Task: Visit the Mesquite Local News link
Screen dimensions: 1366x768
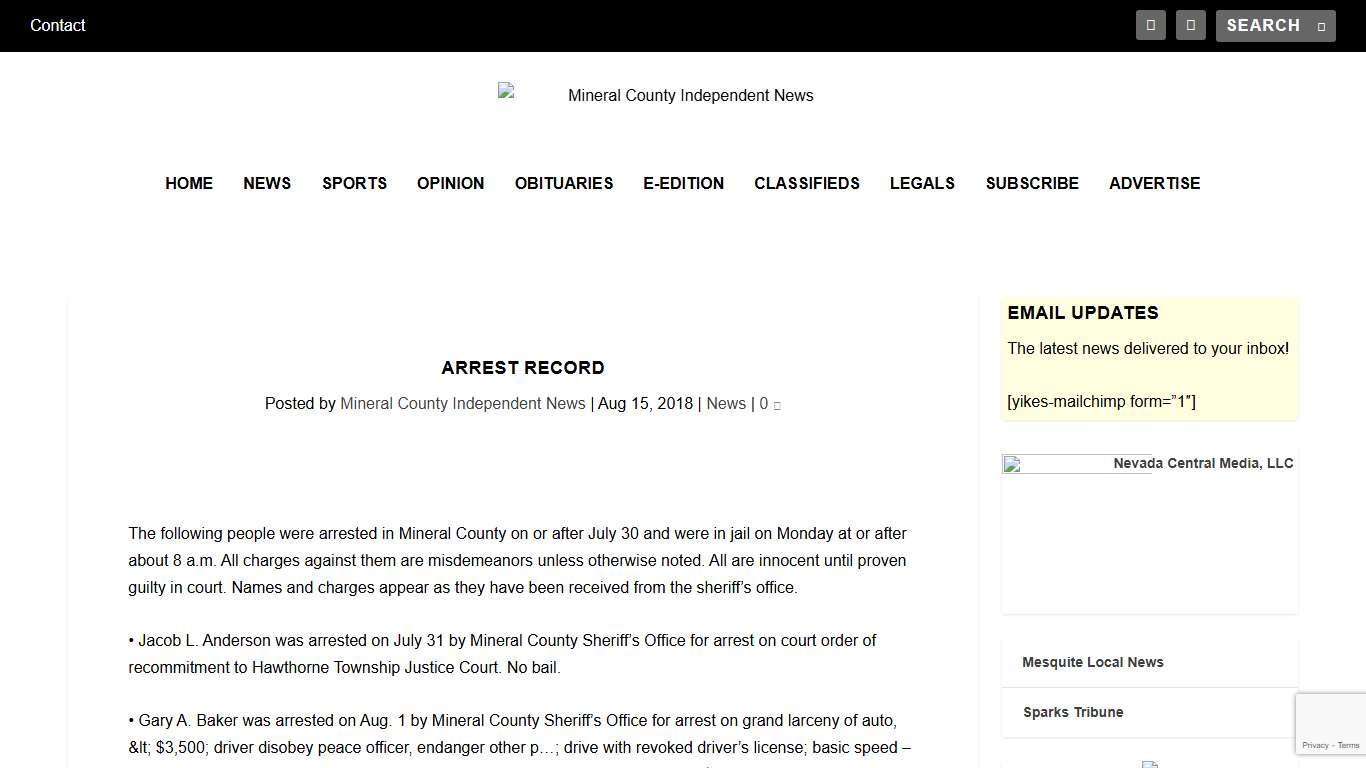Action: (1092, 662)
